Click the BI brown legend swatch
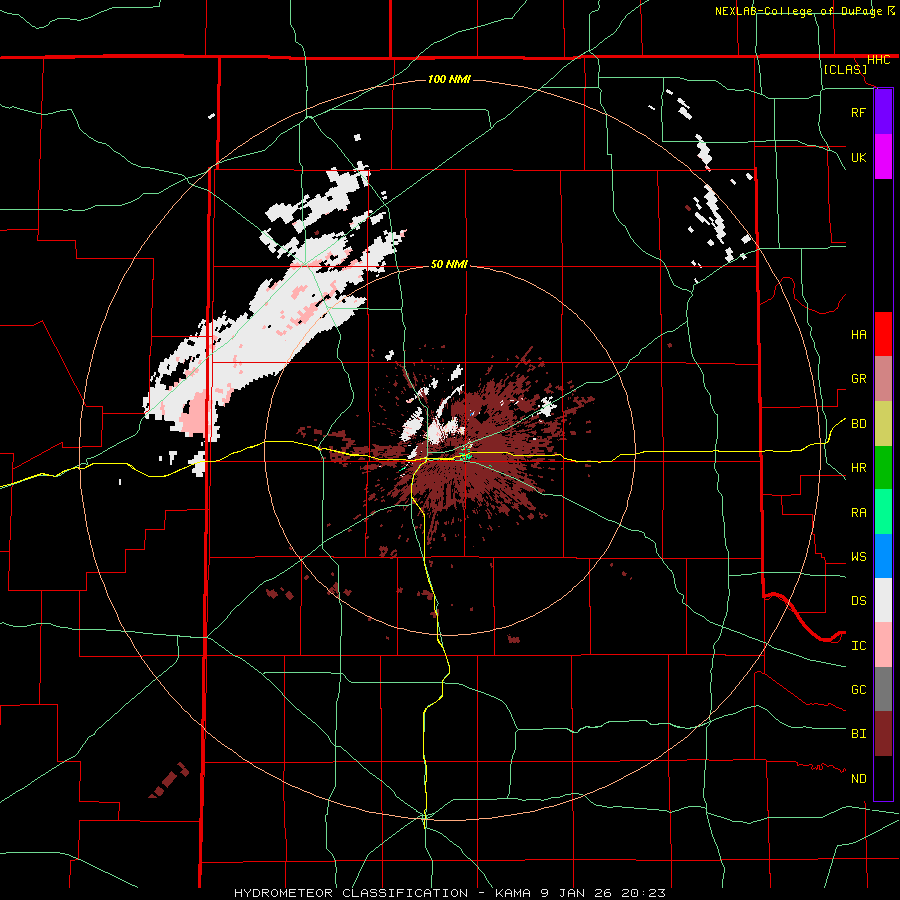The image size is (900, 900). [x=883, y=734]
